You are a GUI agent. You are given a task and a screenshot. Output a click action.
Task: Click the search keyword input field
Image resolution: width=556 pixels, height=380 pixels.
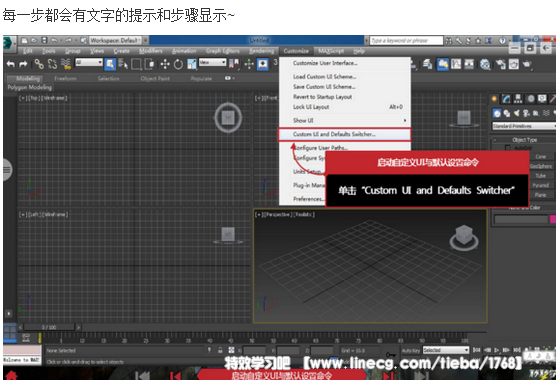406,41
